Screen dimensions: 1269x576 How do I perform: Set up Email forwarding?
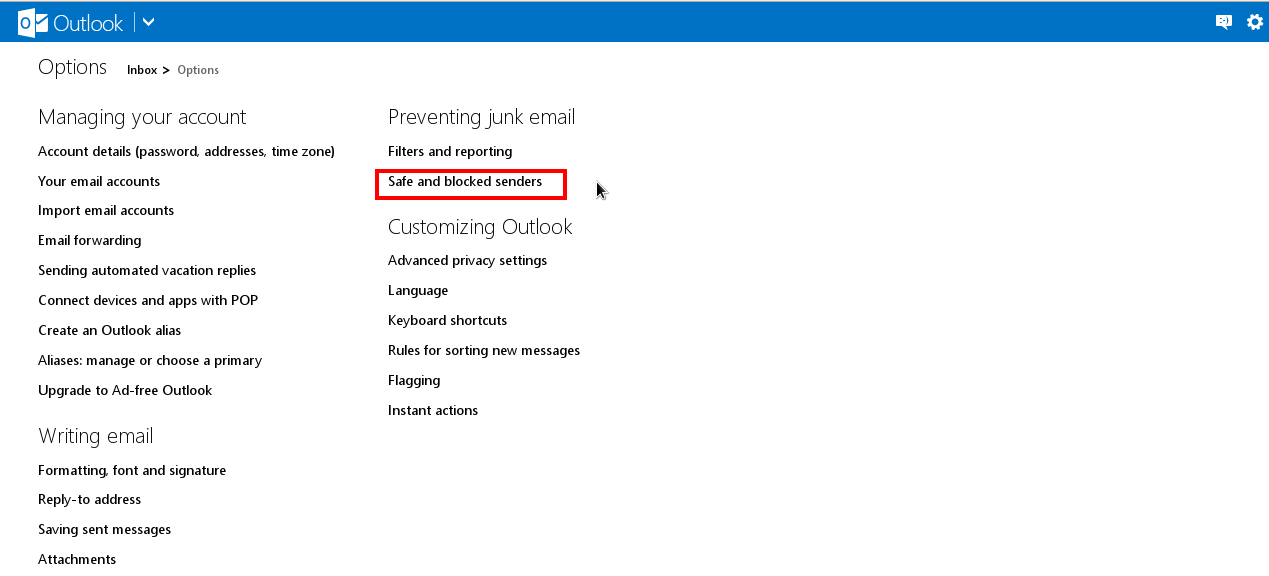pyautogui.click(x=89, y=240)
